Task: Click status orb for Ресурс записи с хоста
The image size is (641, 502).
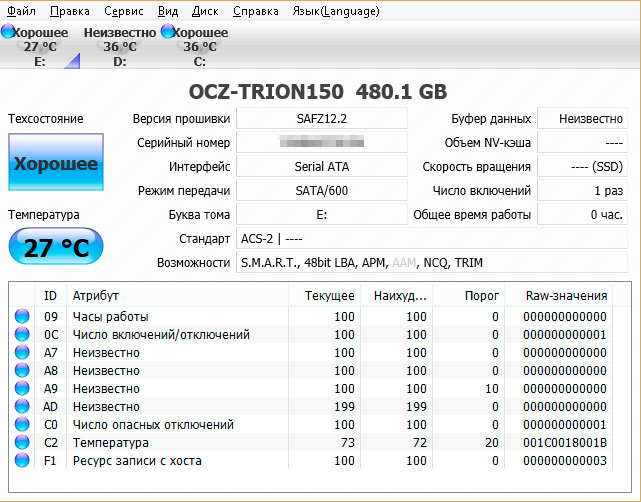Action: pos(22,460)
